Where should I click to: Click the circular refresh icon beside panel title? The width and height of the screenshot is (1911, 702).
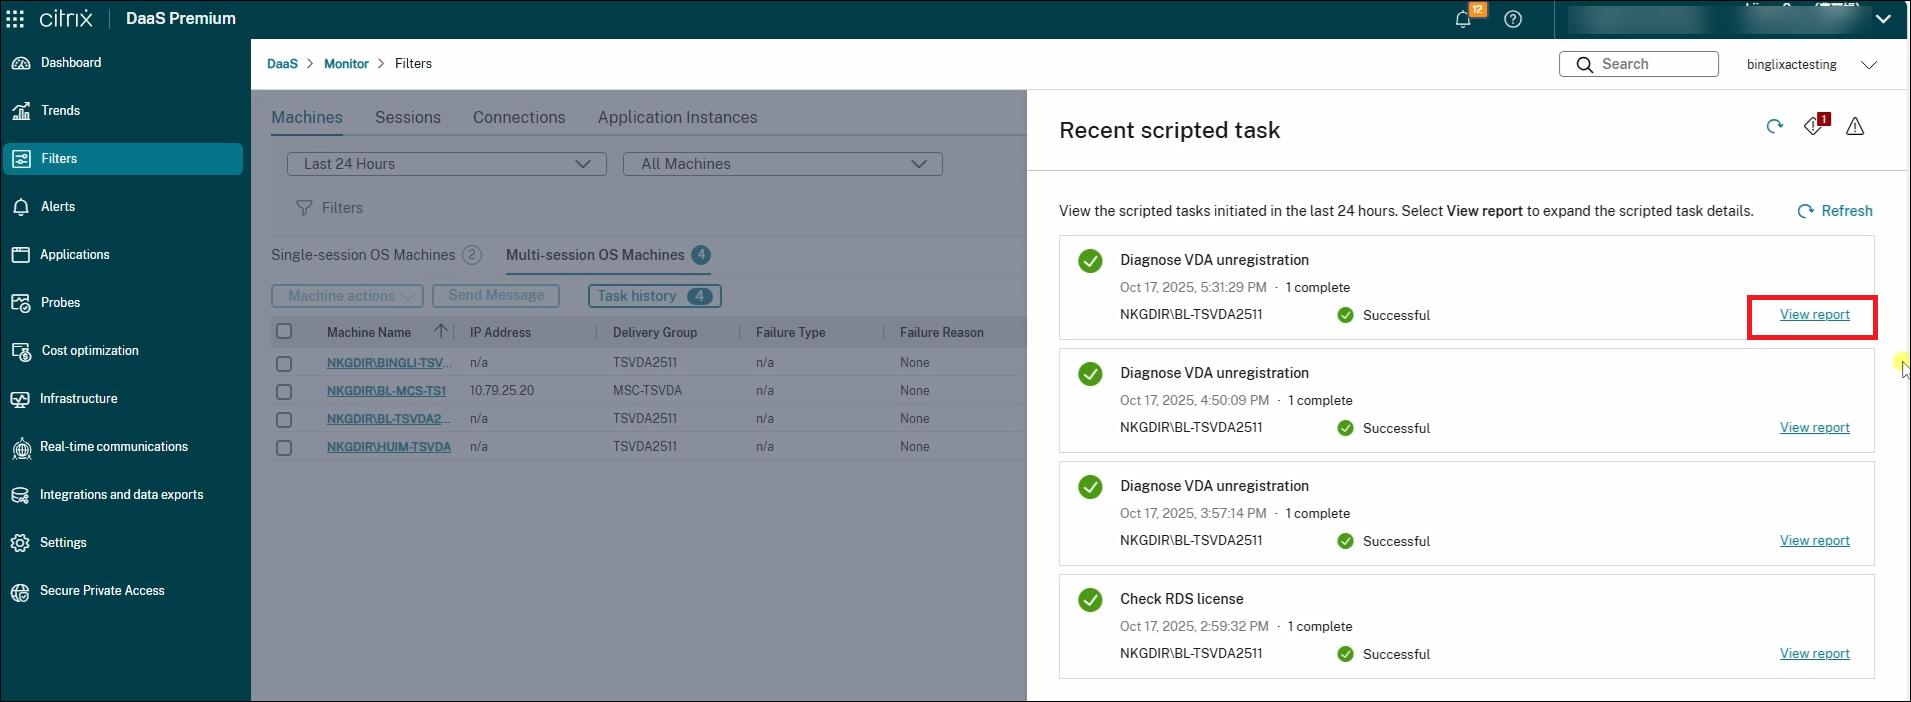[x=1775, y=126]
